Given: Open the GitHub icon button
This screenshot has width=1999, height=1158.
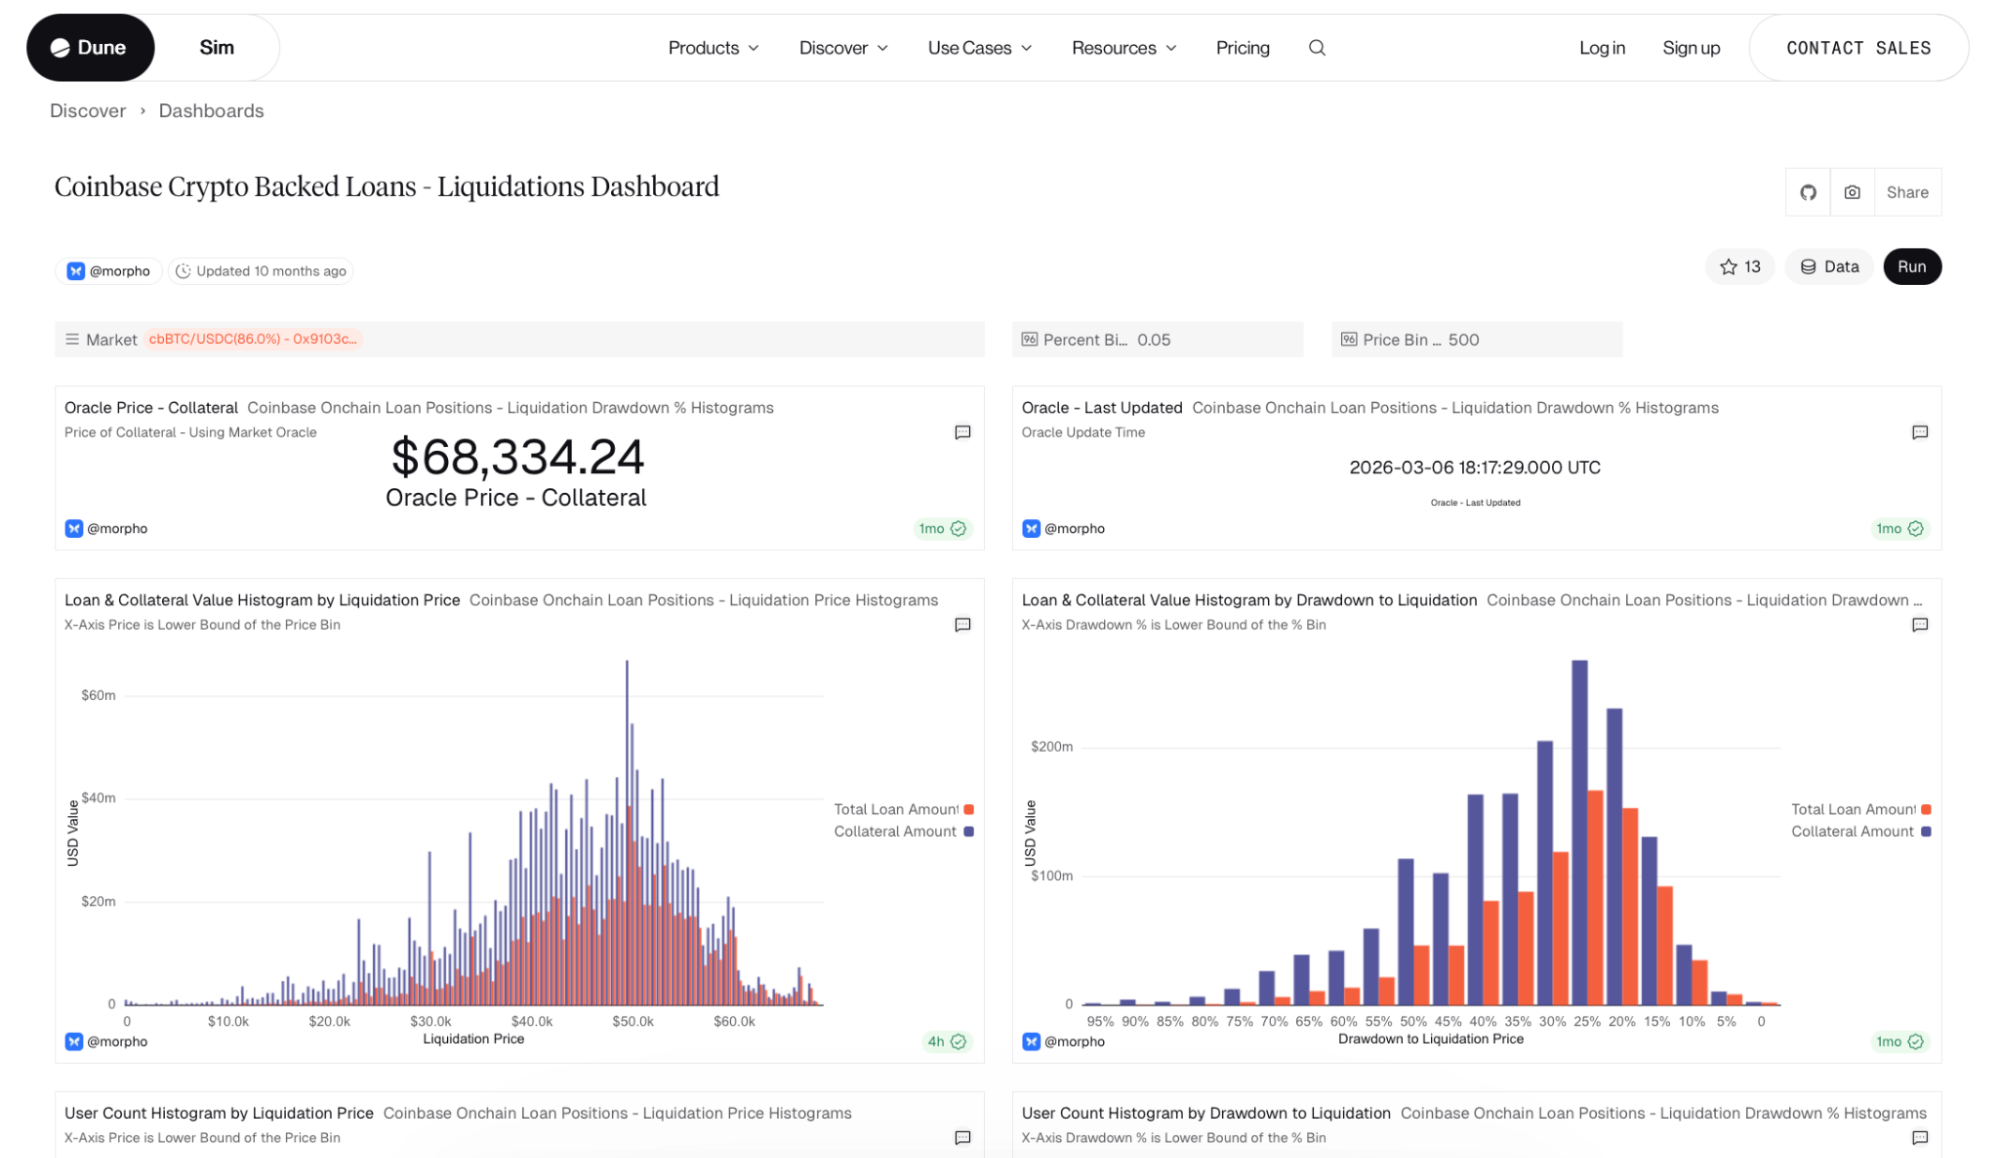Looking at the screenshot, I should pos(1807,192).
